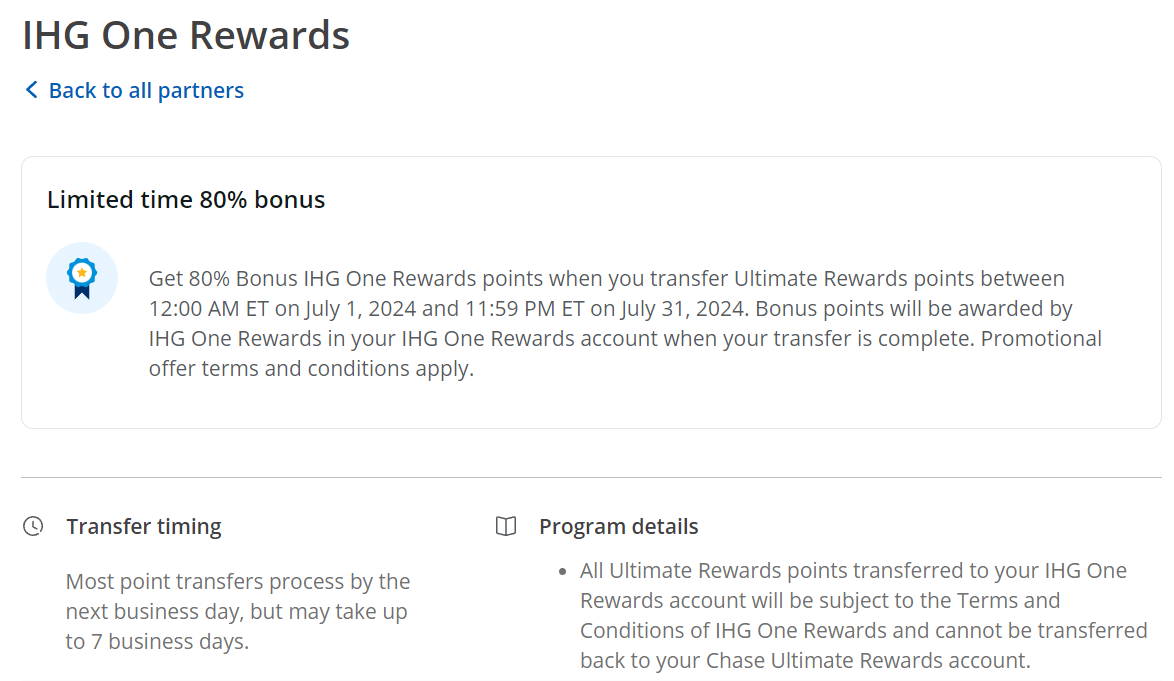
Task: Click the Program details section heading
Action: click(619, 526)
